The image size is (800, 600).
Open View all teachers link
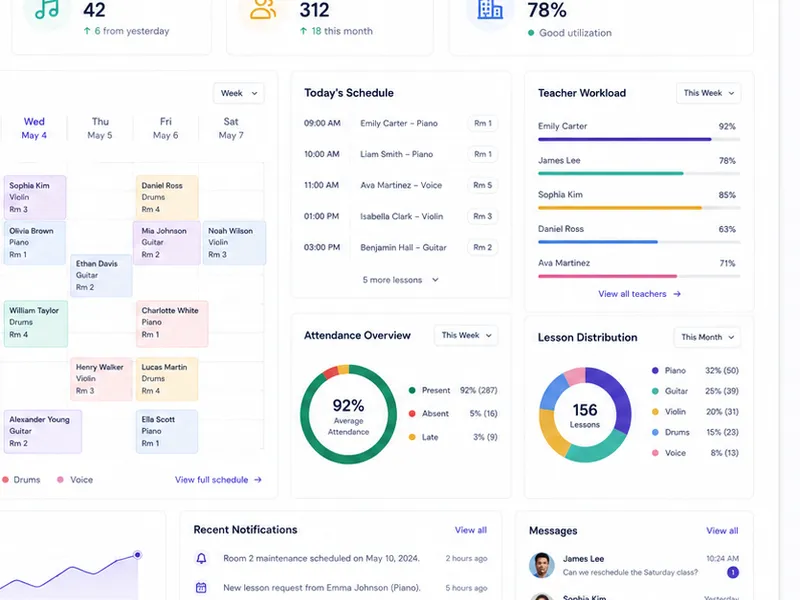click(x=639, y=294)
